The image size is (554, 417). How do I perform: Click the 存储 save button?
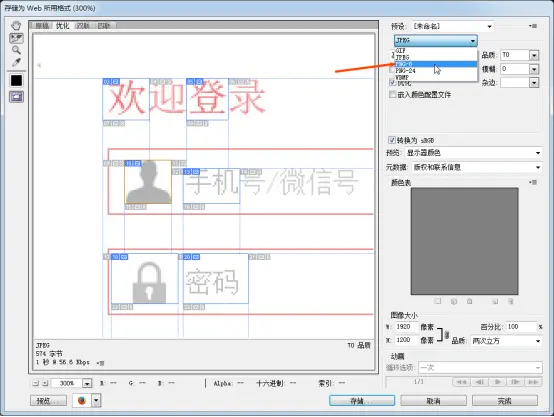coord(362,401)
